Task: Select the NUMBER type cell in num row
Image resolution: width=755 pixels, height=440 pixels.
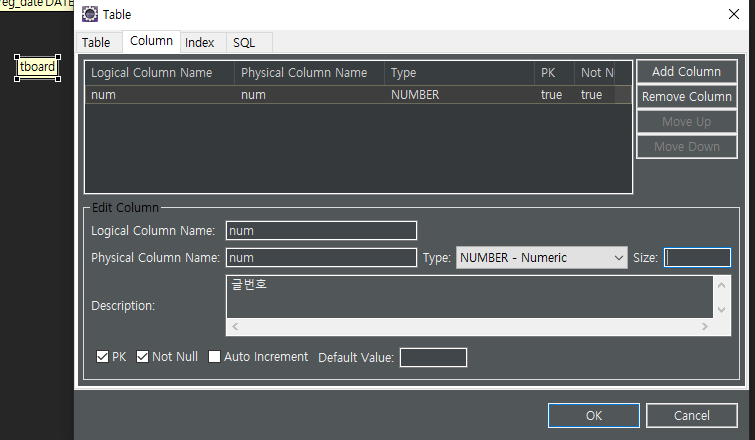Action: 459,95
